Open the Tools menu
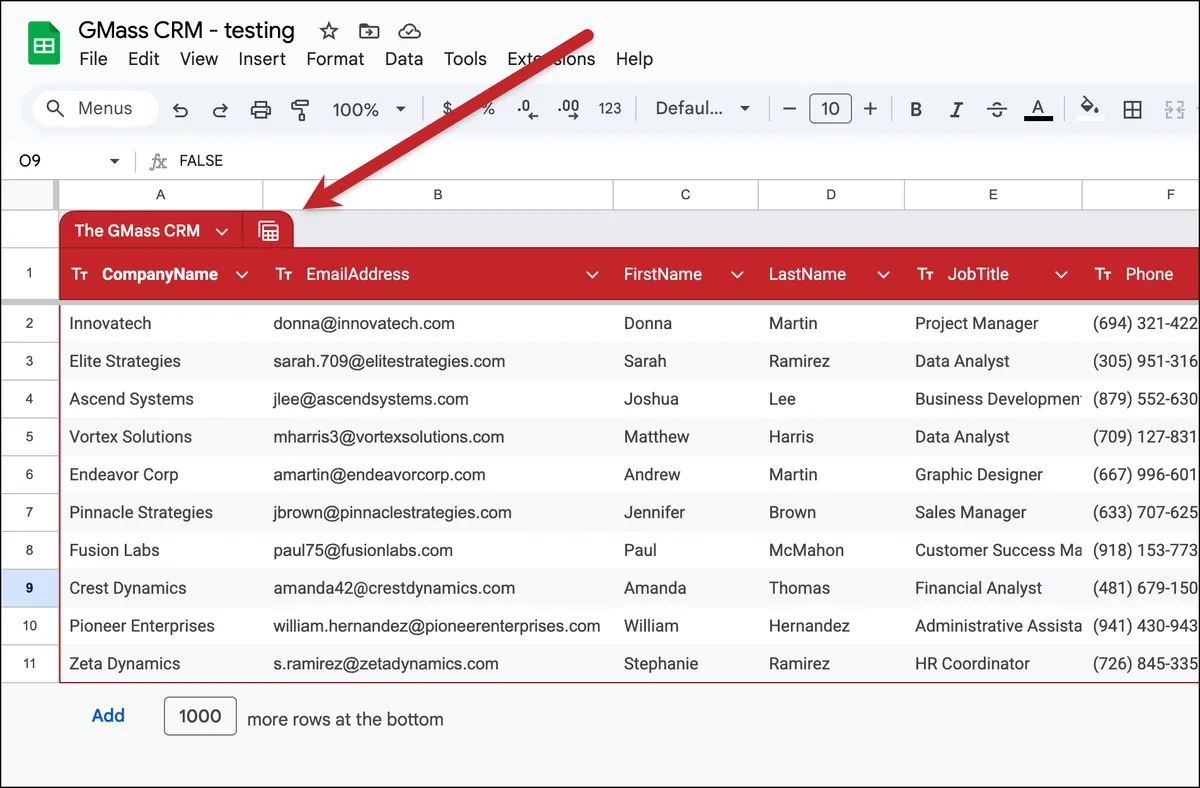Image resolution: width=1200 pixels, height=788 pixels. click(465, 59)
